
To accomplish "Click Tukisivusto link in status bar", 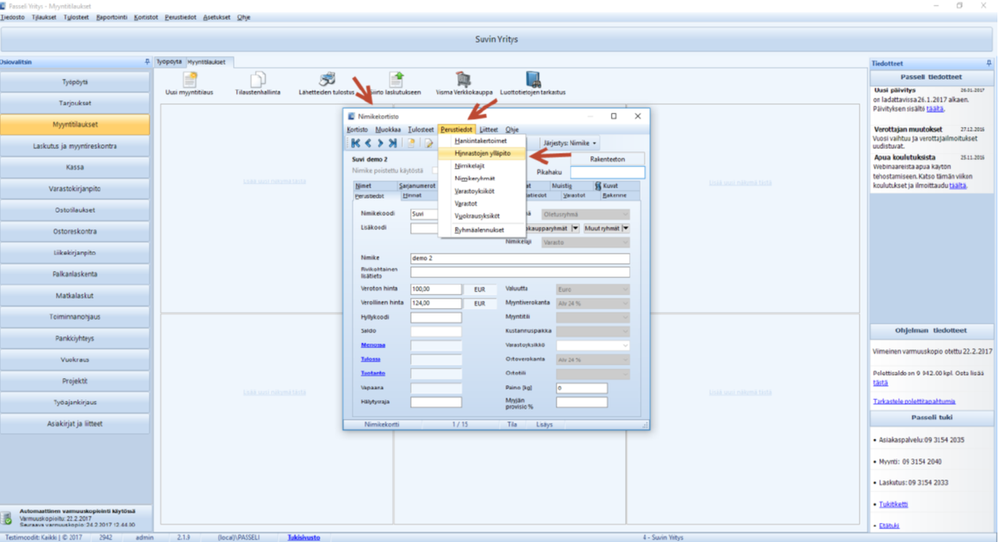I will coord(303,538).
